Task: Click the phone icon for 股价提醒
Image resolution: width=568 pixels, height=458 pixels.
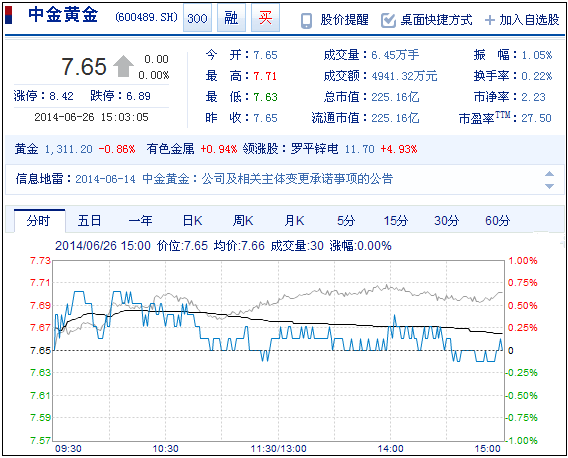Action: tap(306, 21)
